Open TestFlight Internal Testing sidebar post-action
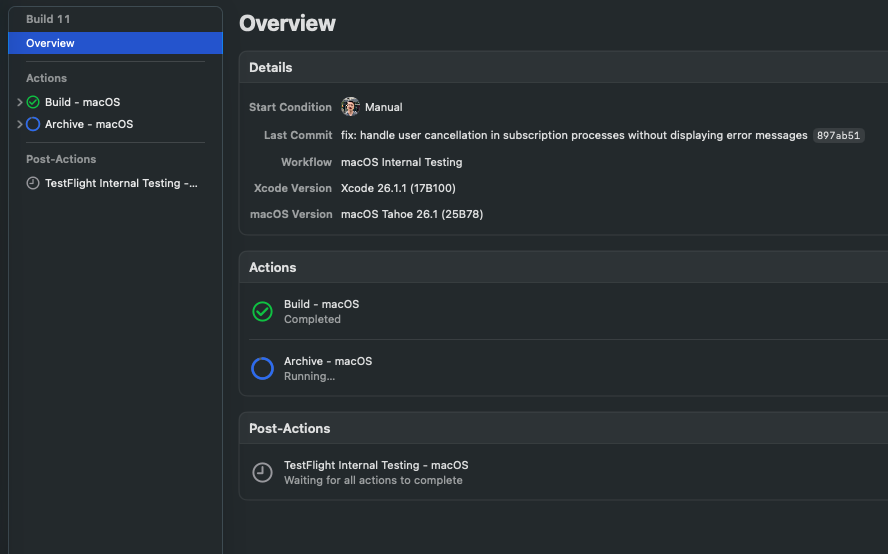The image size is (888, 554). coord(121,183)
